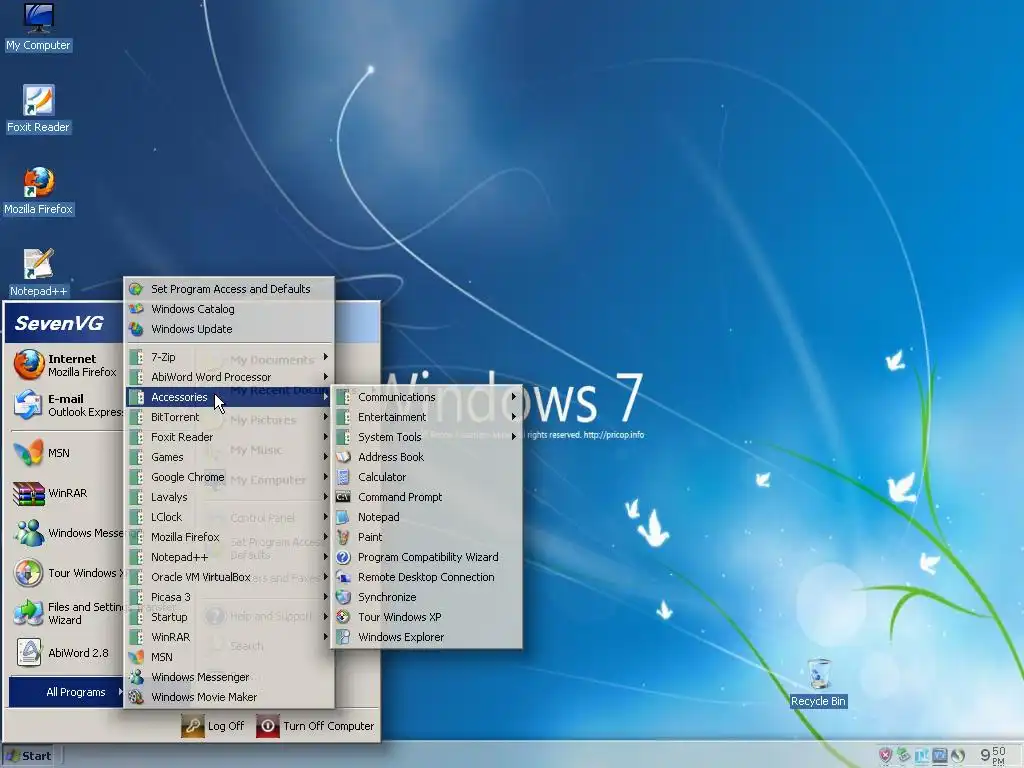Expand the Communications submenu arrow

[x=514, y=397]
